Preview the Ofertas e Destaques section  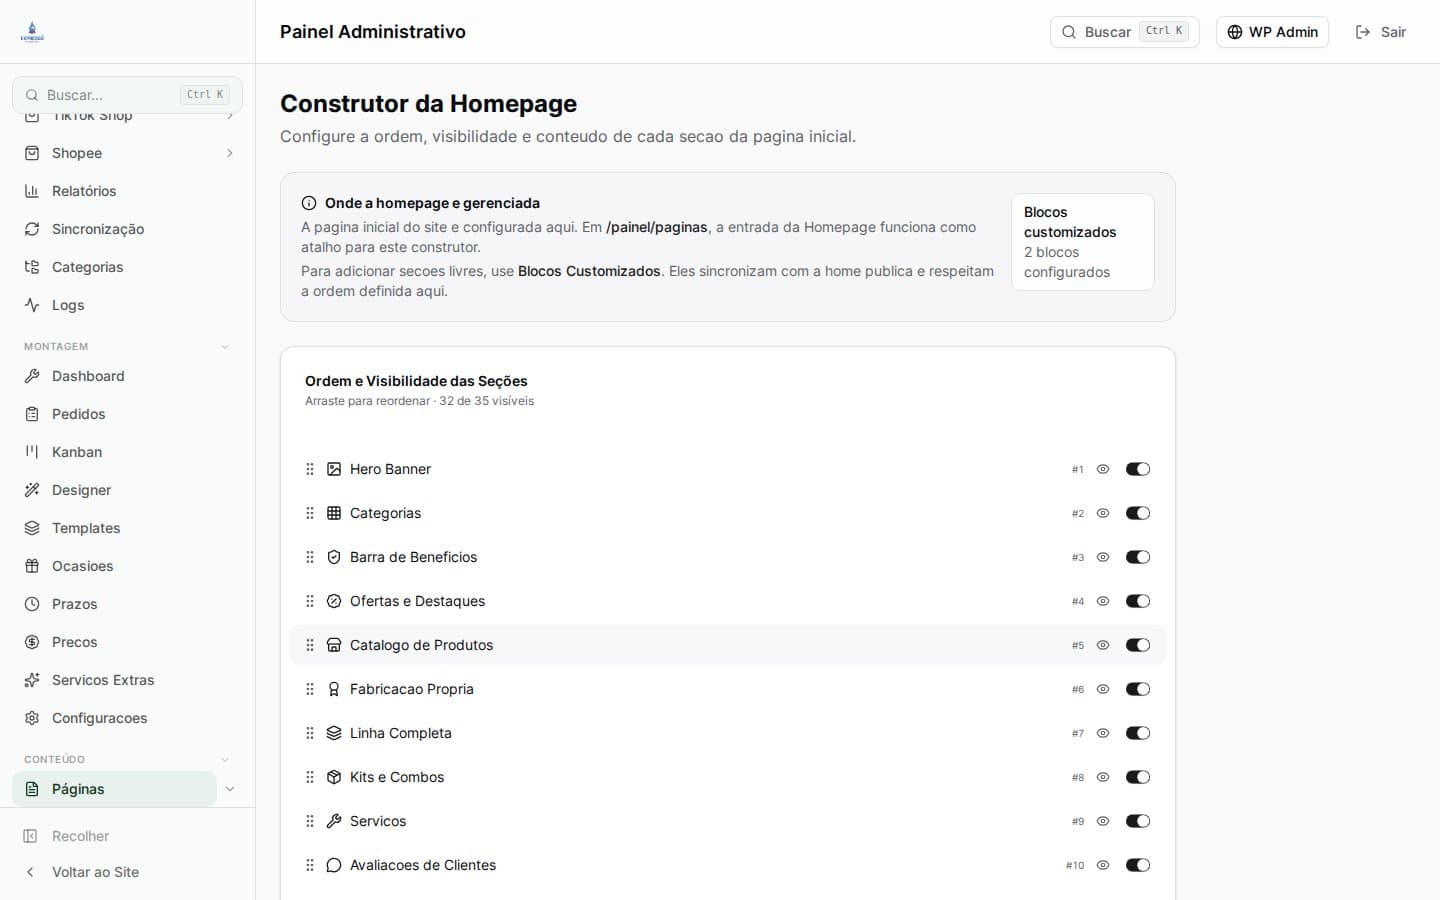coord(1103,601)
